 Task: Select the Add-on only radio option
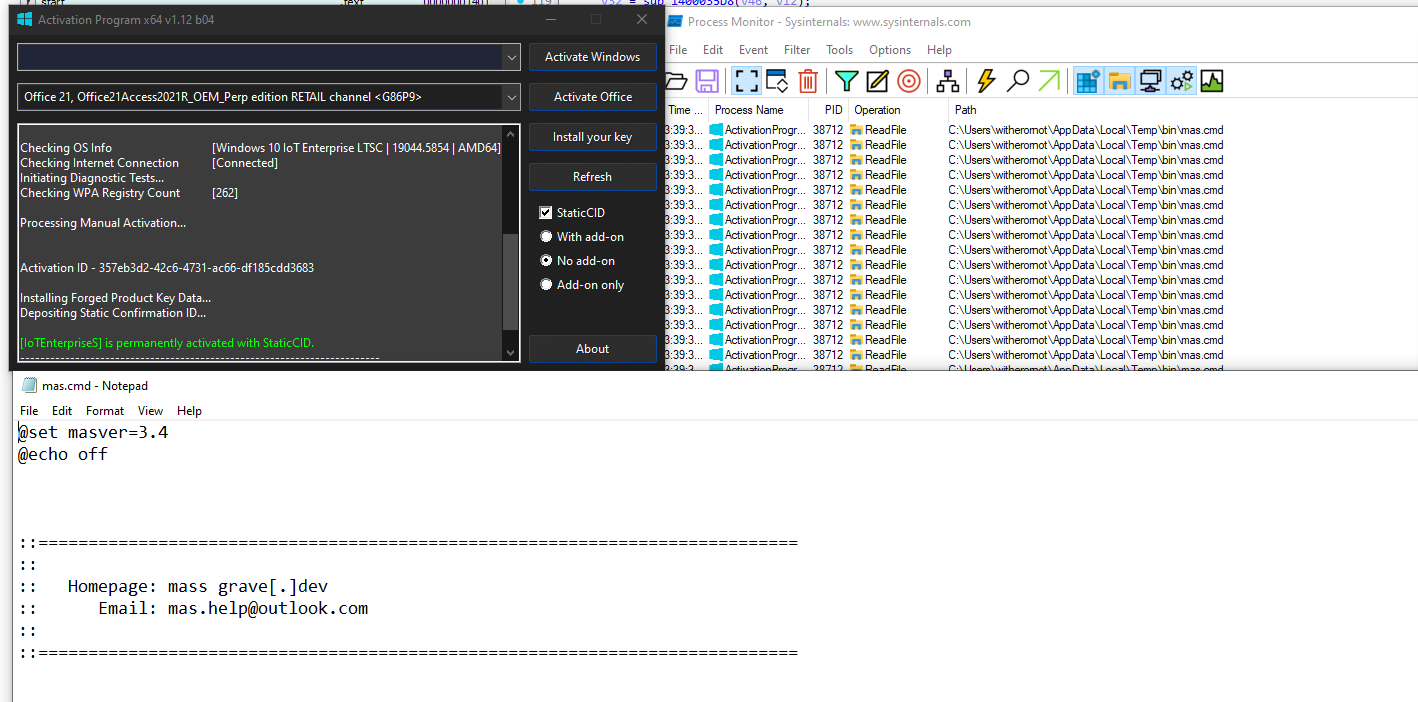click(x=545, y=285)
